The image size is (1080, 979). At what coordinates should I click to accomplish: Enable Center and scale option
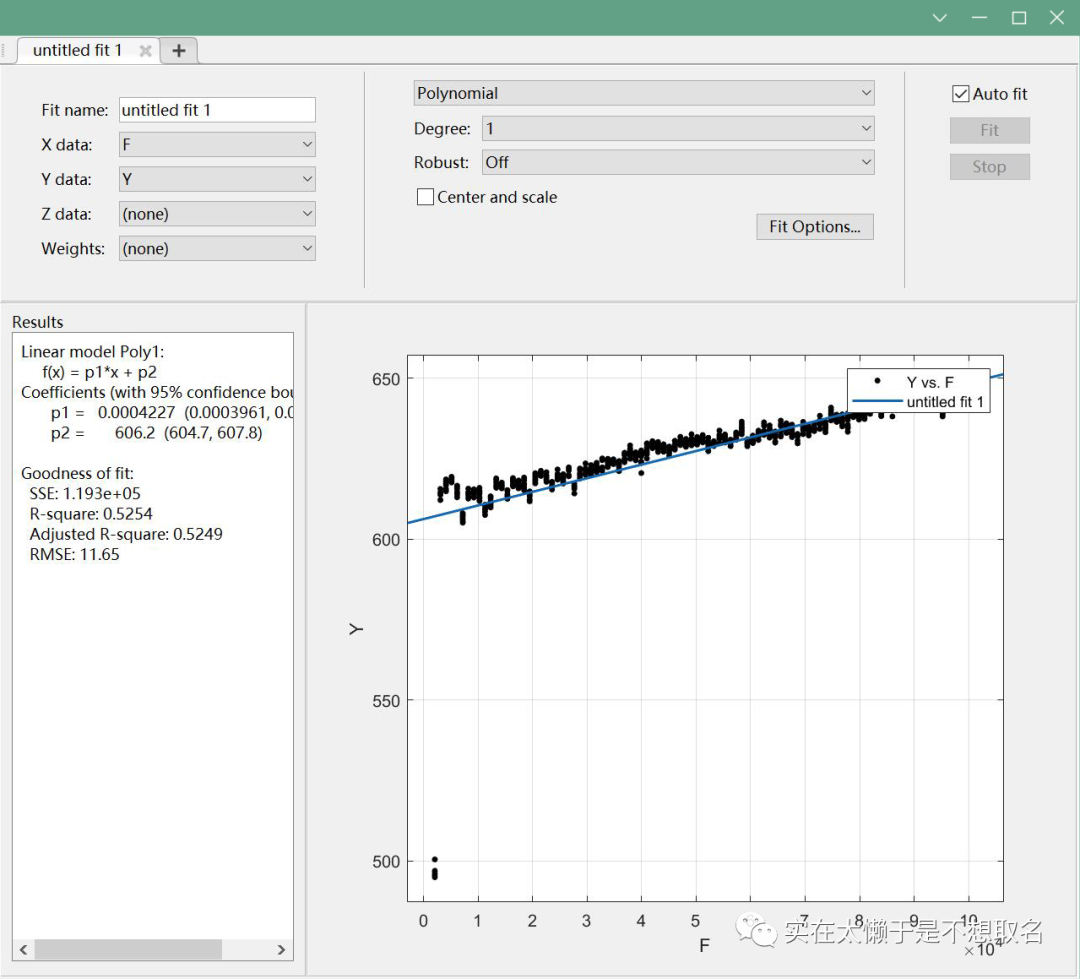click(x=426, y=197)
